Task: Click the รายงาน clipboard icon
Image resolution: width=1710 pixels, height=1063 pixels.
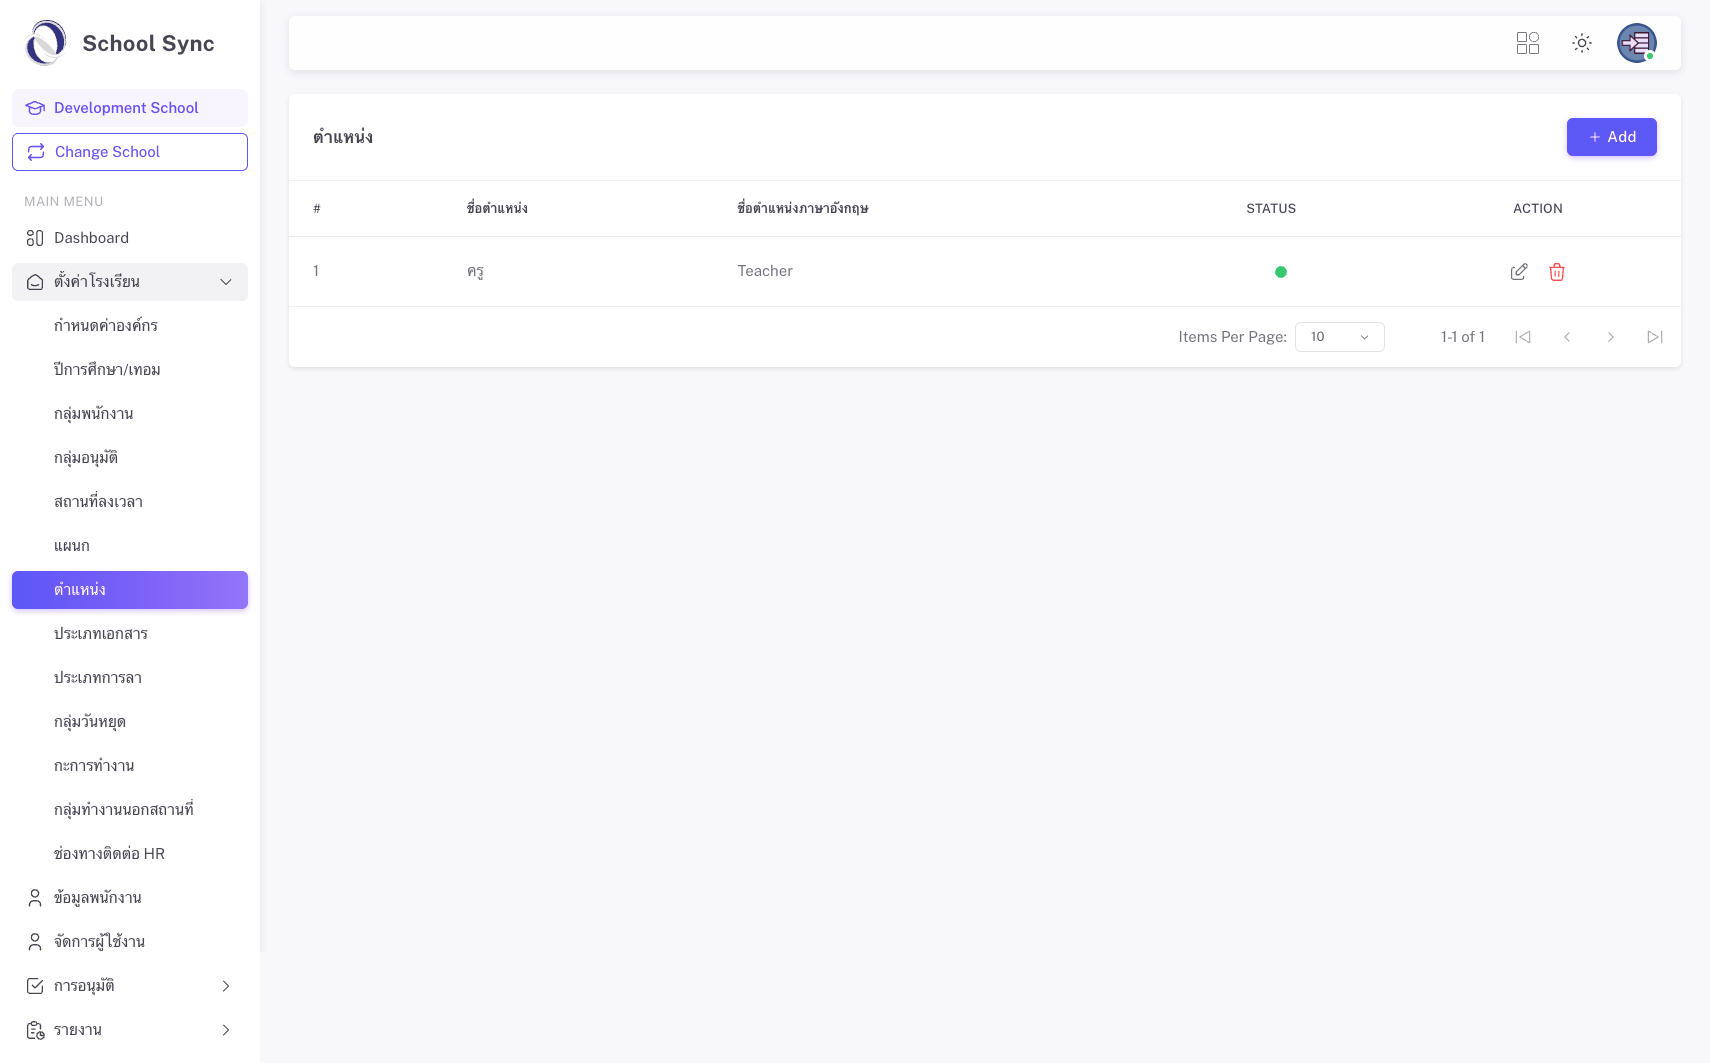Action: [x=35, y=1030]
